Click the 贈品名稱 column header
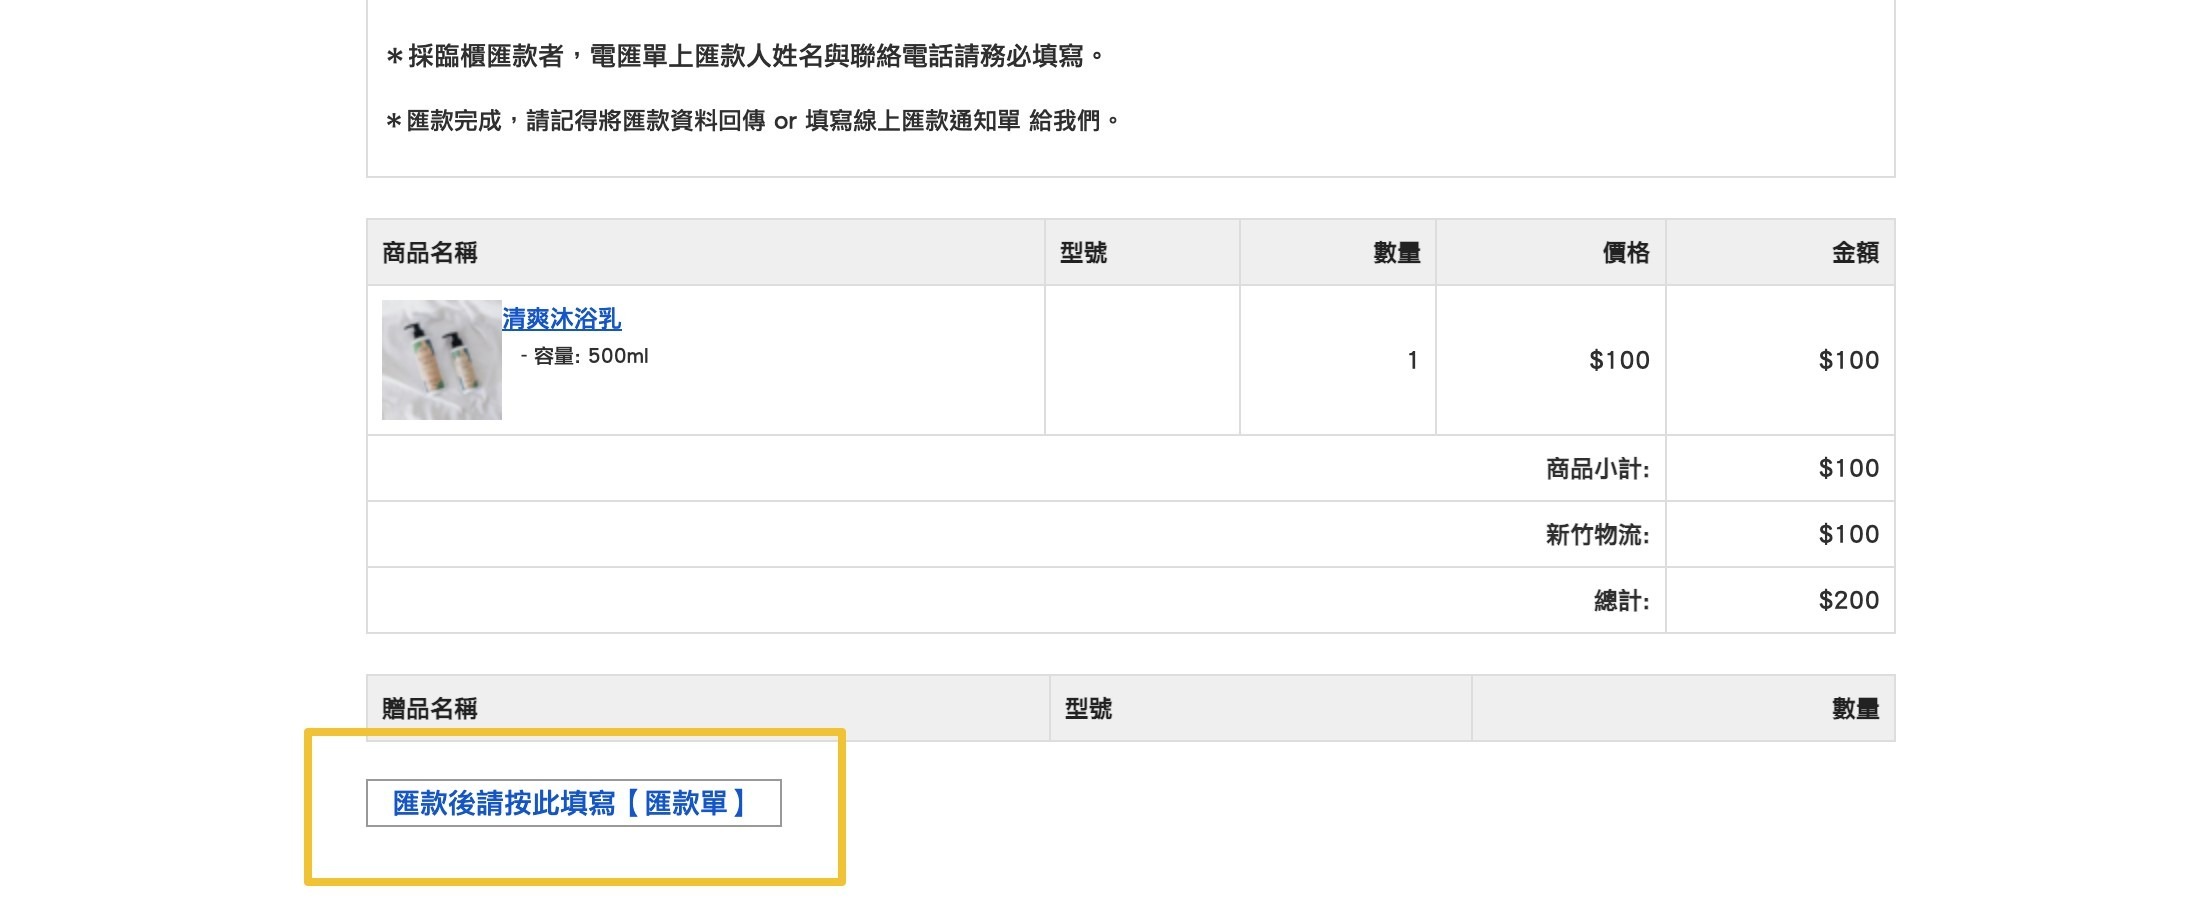This screenshot has height=924, width=2188. 430,709
